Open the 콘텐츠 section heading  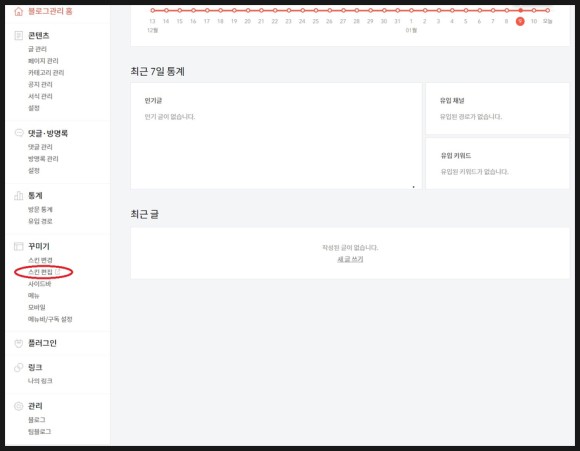point(39,36)
